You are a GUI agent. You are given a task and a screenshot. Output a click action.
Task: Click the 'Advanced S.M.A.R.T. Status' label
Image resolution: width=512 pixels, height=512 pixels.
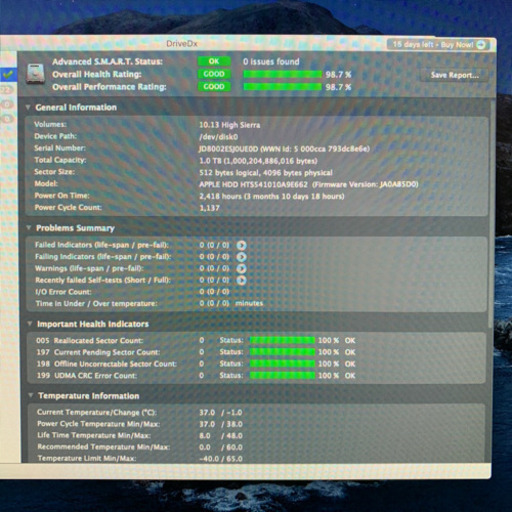(x=107, y=62)
